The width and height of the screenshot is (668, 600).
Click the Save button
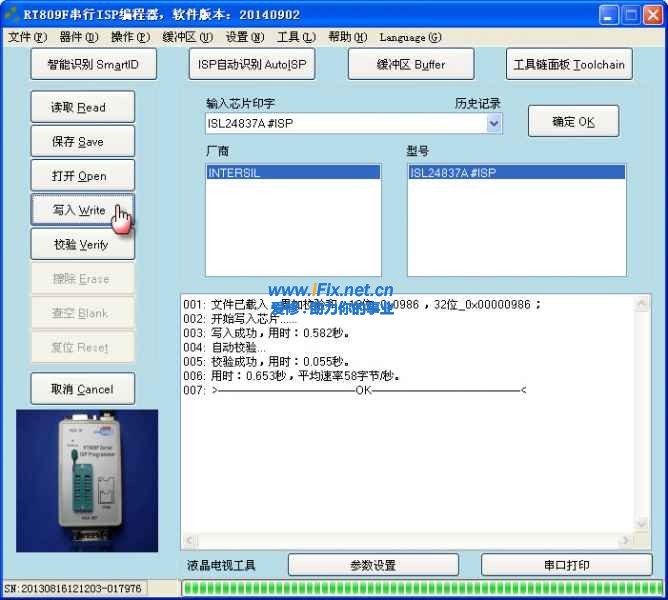pyautogui.click(x=79, y=142)
